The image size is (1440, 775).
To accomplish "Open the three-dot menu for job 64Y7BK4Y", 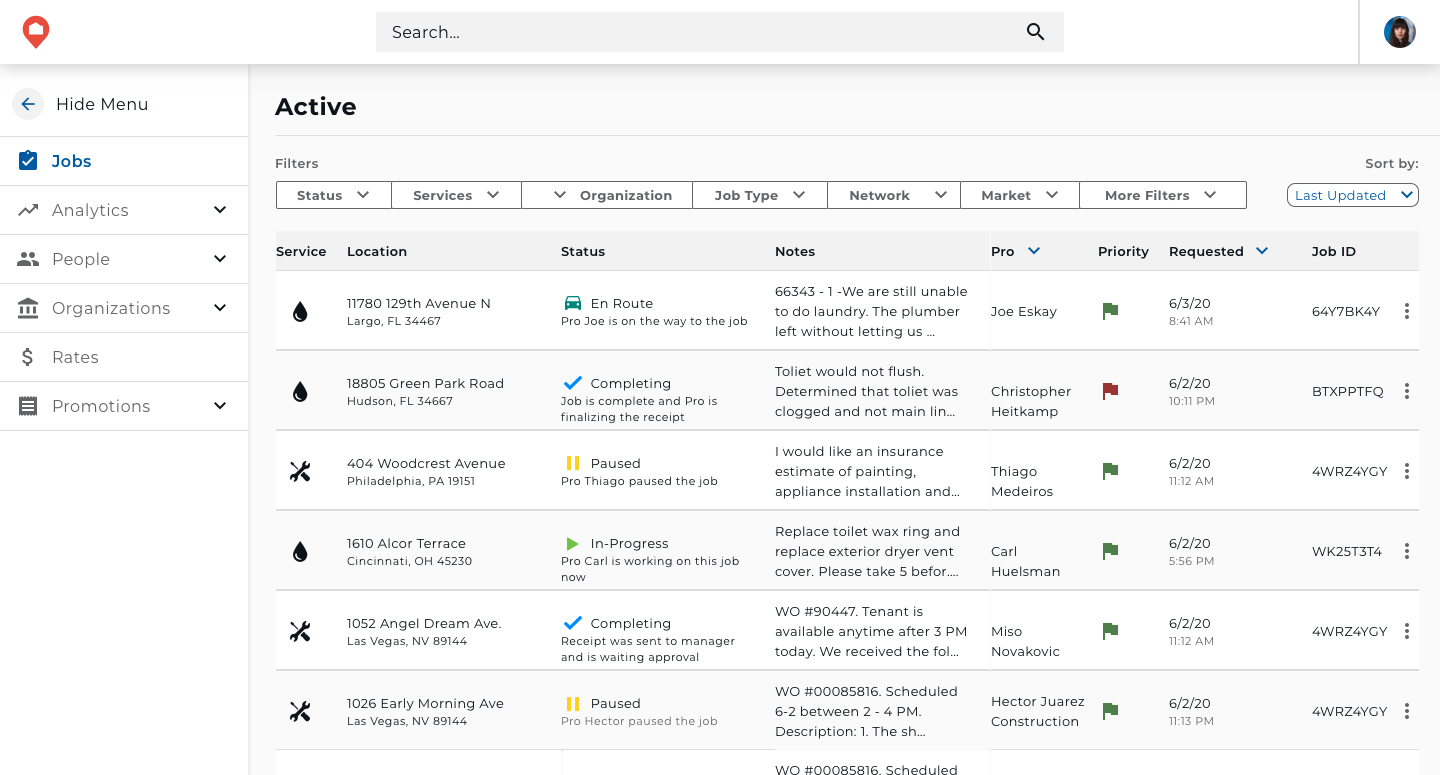I will pos(1406,311).
